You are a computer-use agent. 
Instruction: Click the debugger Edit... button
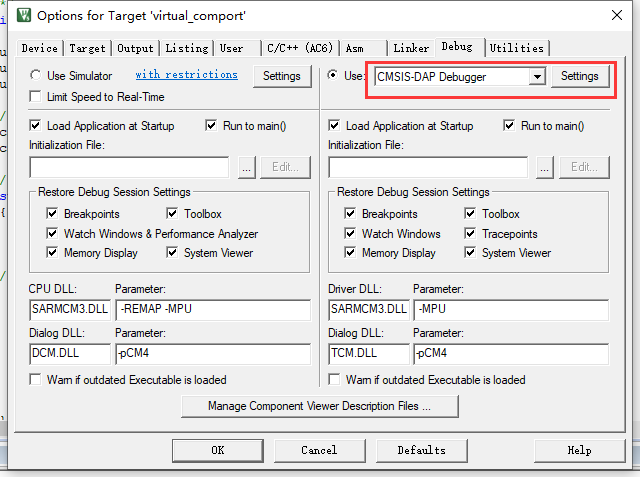pos(584,167)
